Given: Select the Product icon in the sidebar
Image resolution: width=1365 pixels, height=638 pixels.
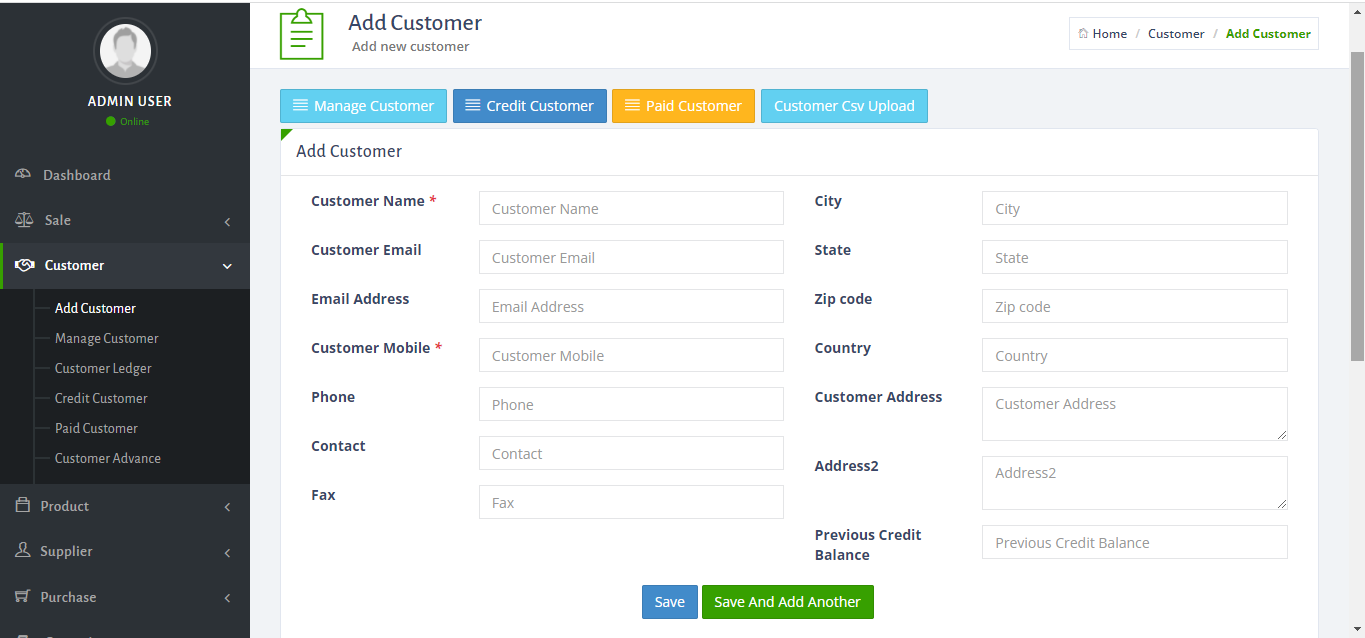Looking at the screenshot, I should tap(22, 506).
